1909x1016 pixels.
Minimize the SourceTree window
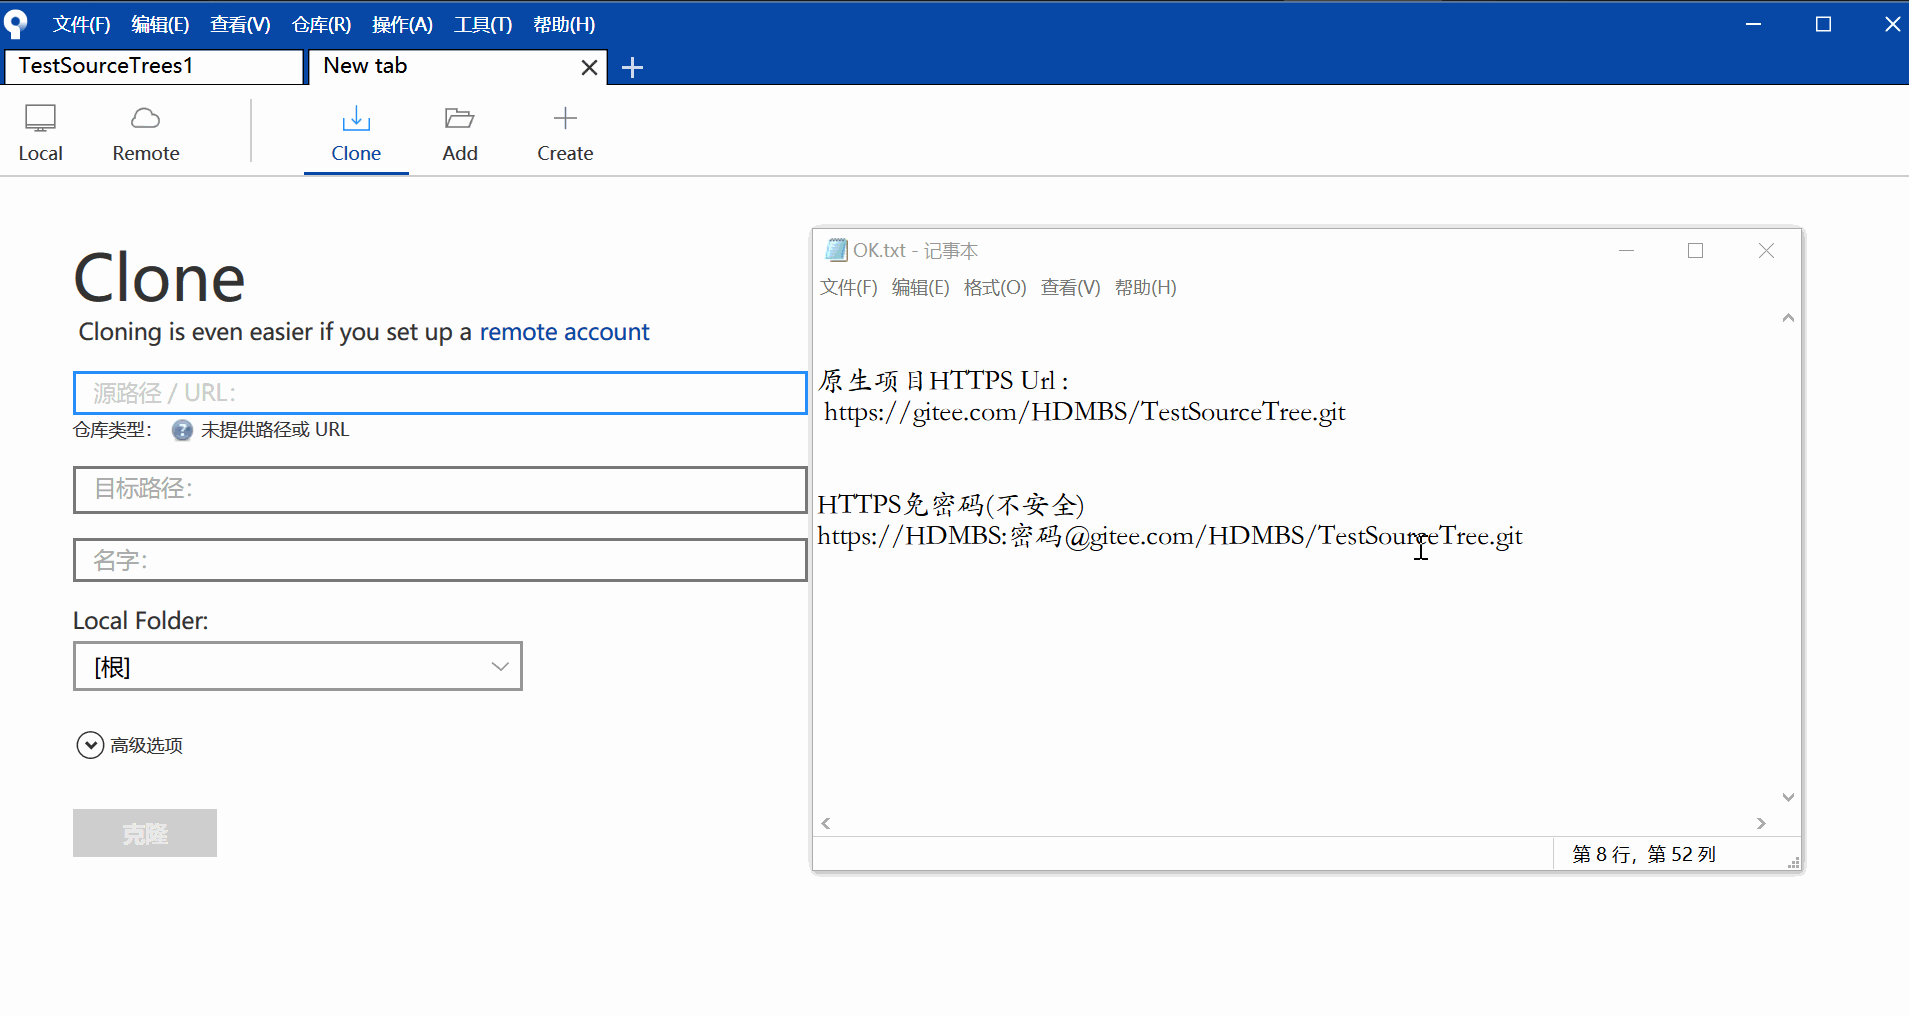point(1753,24)
